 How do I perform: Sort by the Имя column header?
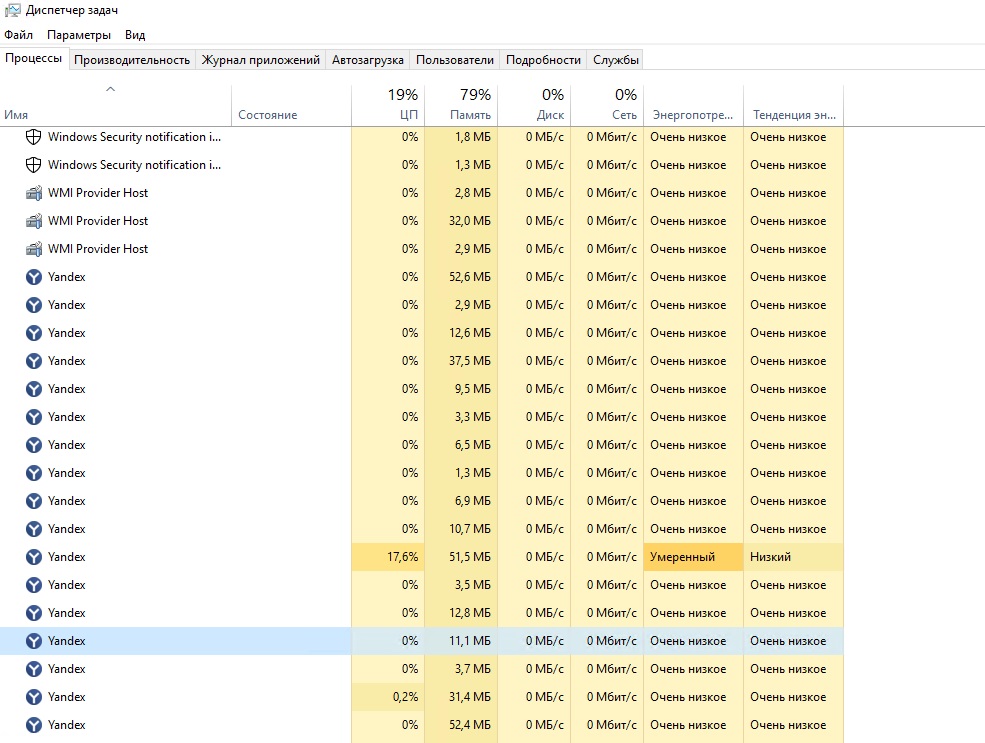(x=116, y=106)
